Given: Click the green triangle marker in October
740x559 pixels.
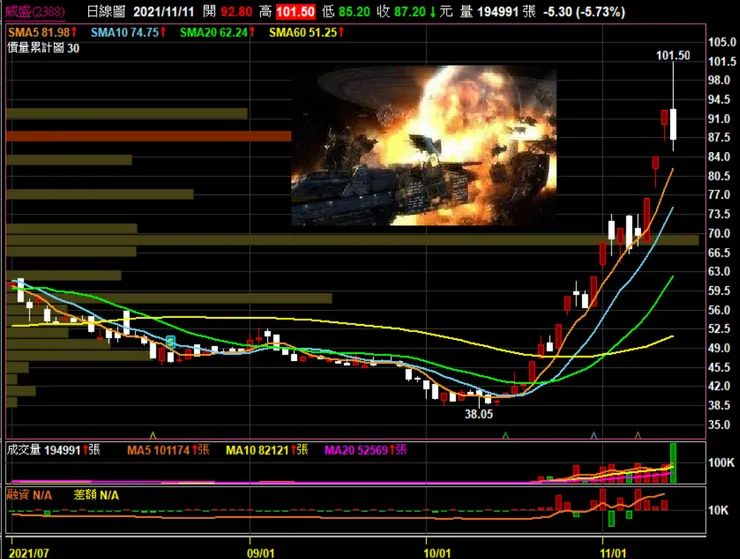Looking at the screenshot, I should coord(505,435).
